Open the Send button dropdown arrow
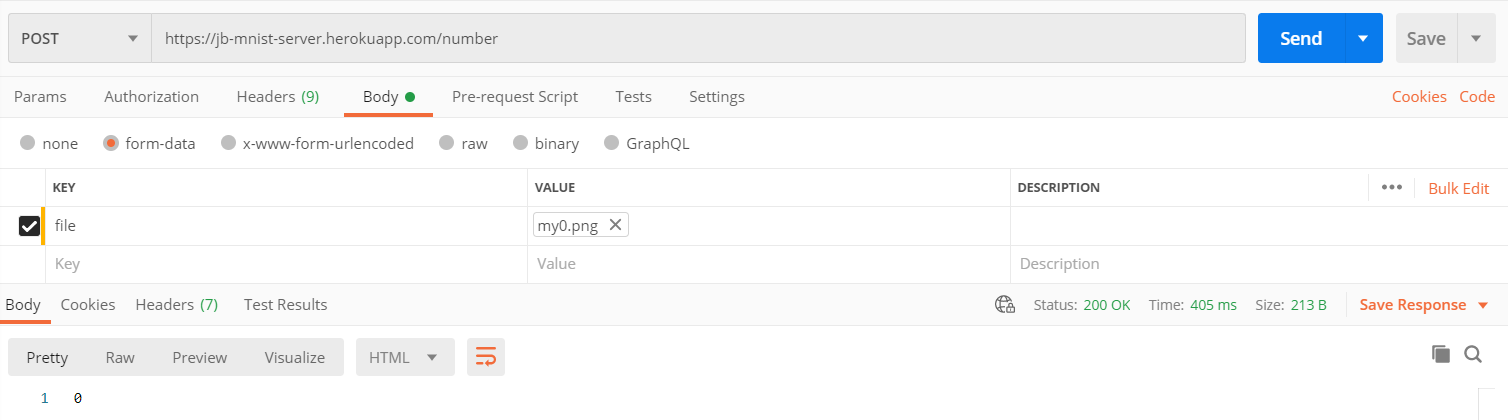This screenshot has height=420, width=1509. [1363, 38]
